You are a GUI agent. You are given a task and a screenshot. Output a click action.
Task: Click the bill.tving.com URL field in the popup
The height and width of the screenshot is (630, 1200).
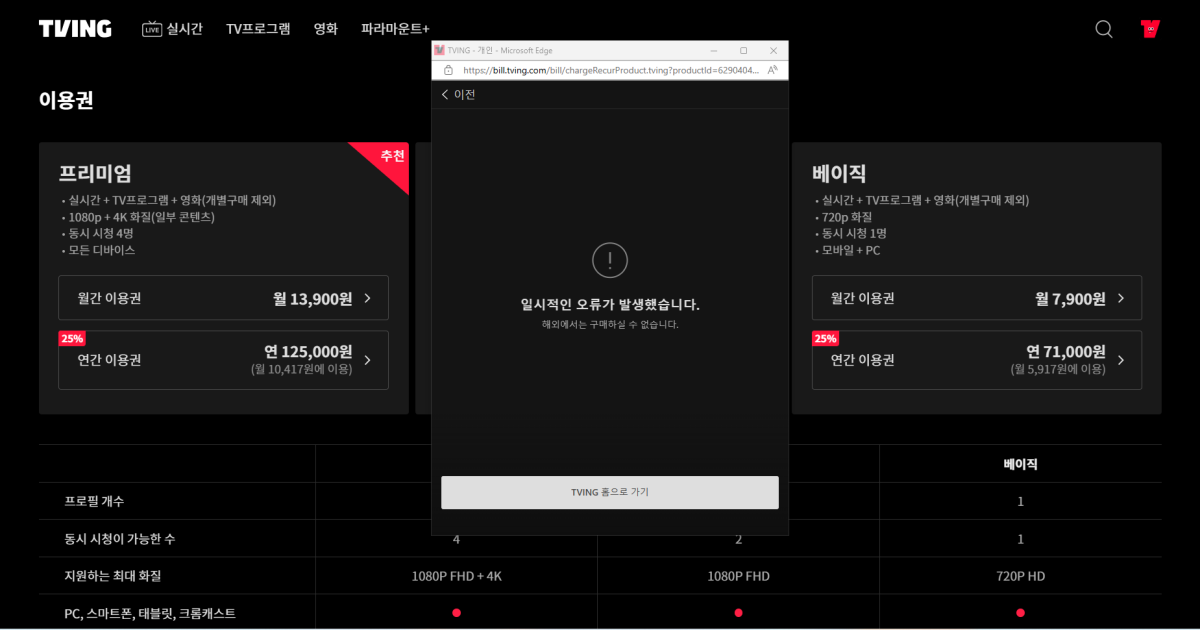click(610, 70)
